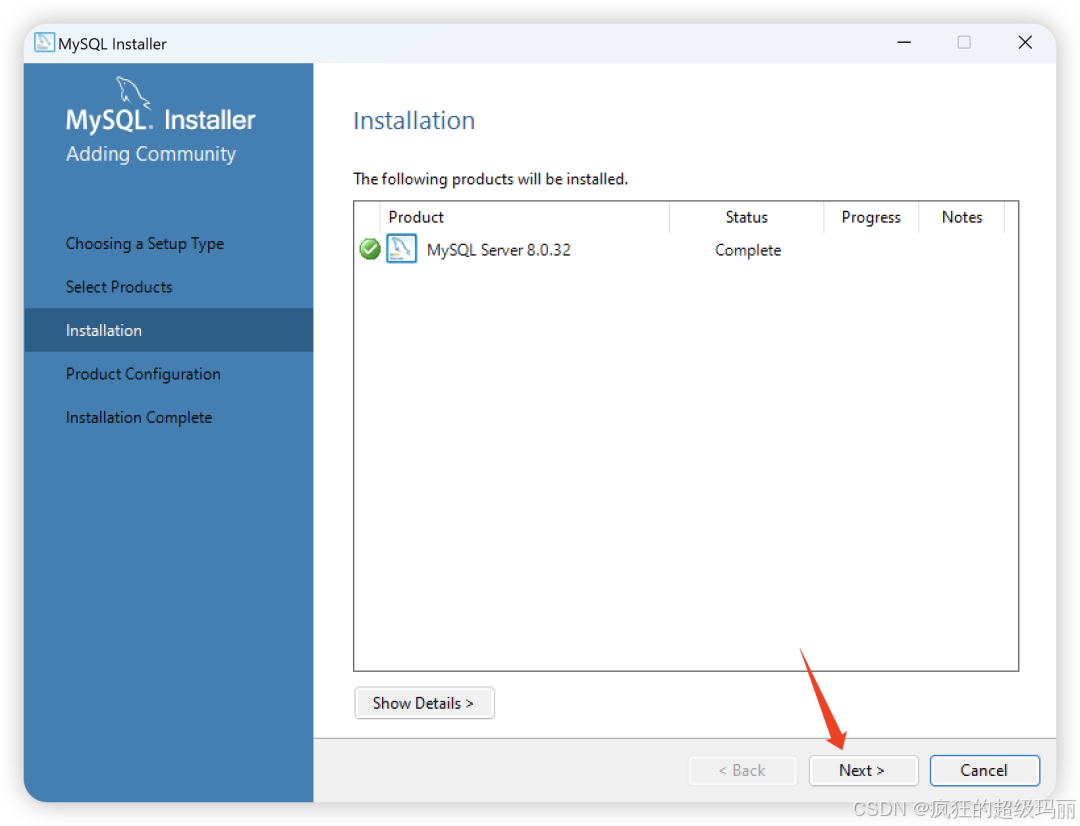Click the maximize window button
Screen dimensions: 1080x826
pos(964,43)
